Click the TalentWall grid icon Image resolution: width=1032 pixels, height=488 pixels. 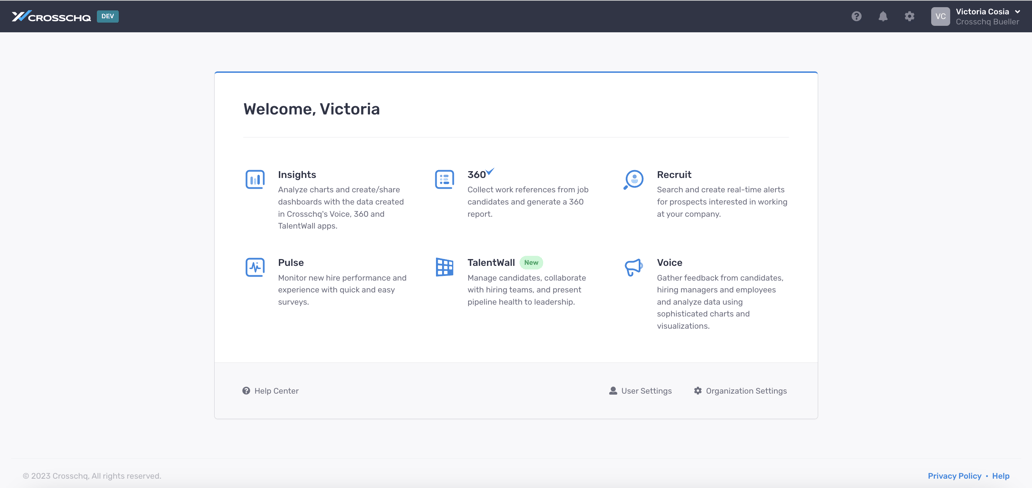(444, 267)
